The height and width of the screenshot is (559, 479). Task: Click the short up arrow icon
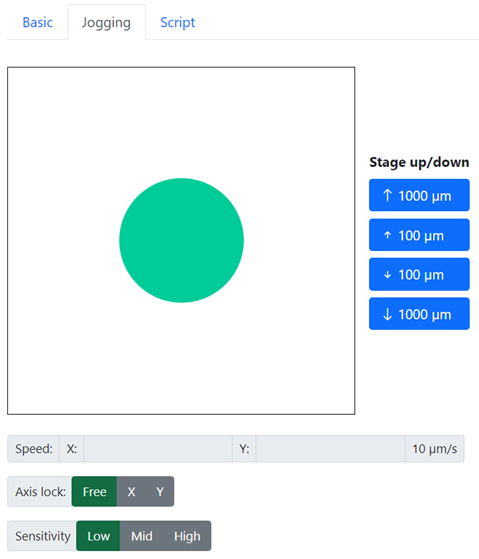pos(387,235)
